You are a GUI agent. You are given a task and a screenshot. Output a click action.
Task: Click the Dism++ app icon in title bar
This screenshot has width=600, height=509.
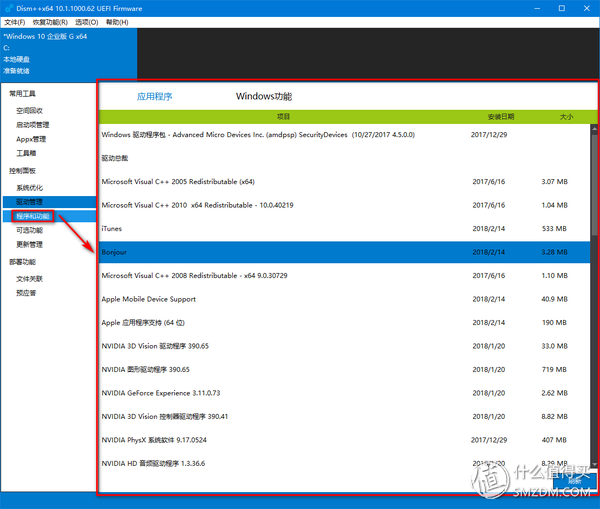click(9, 8)
